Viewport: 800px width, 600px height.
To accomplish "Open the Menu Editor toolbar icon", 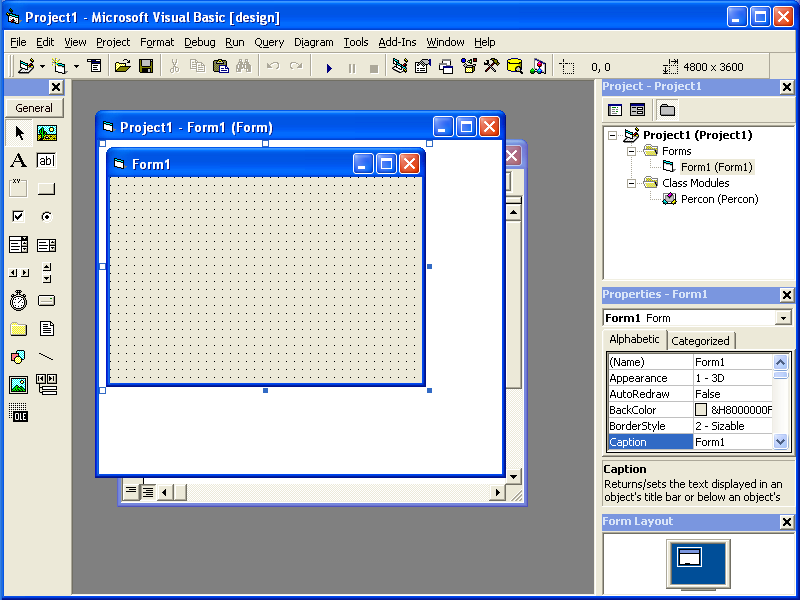I will [94, 66].
